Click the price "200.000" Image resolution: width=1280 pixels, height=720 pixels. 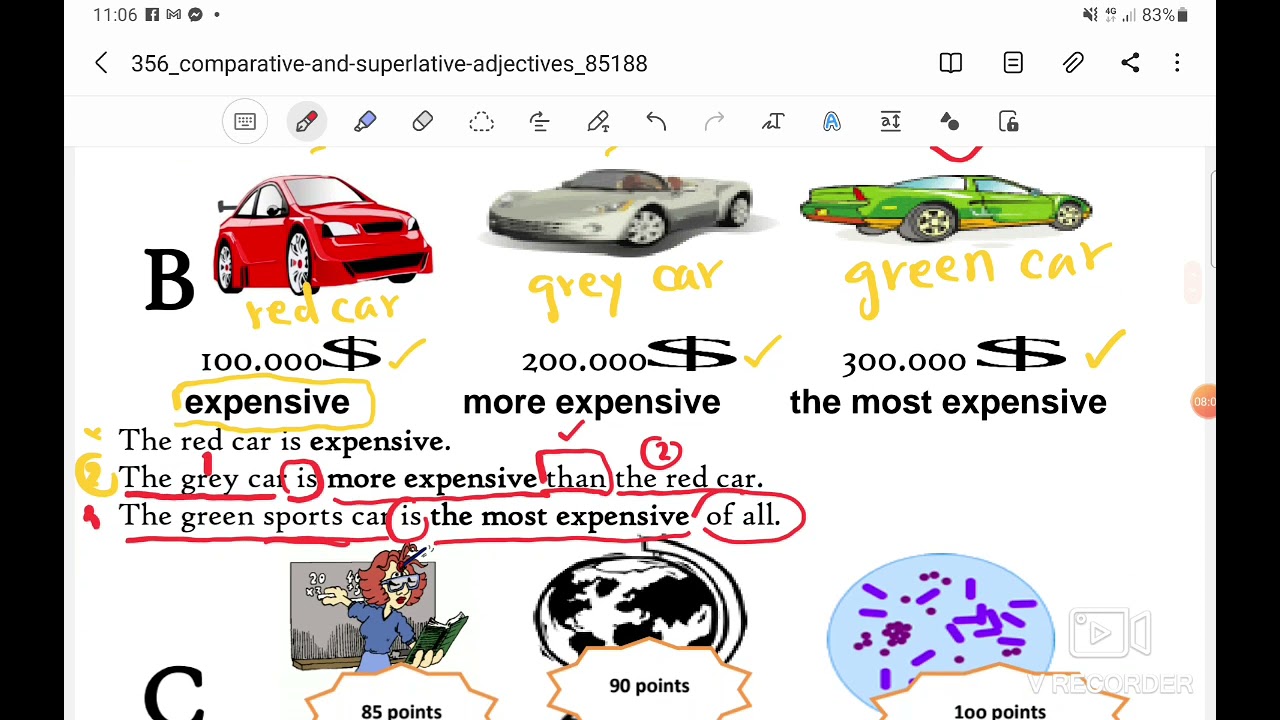[x=584, y=361]
